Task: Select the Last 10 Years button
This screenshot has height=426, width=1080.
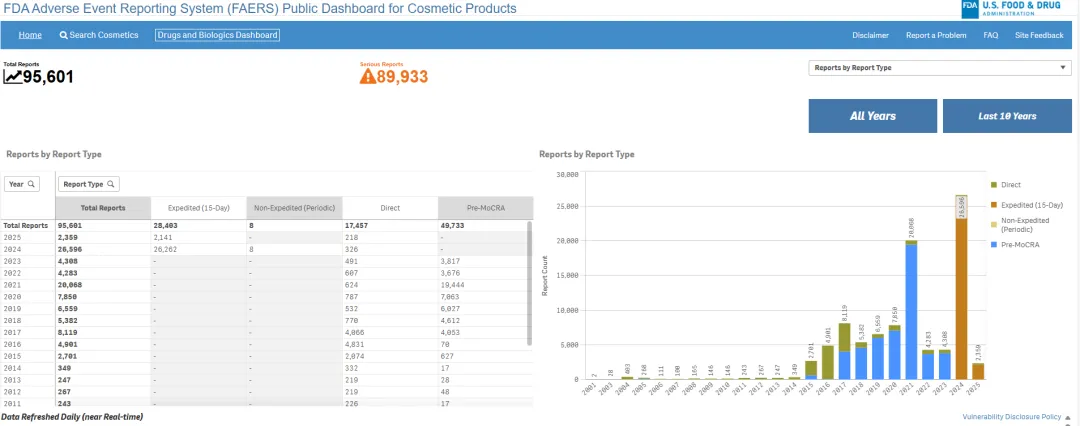Action: (1007, 116)
